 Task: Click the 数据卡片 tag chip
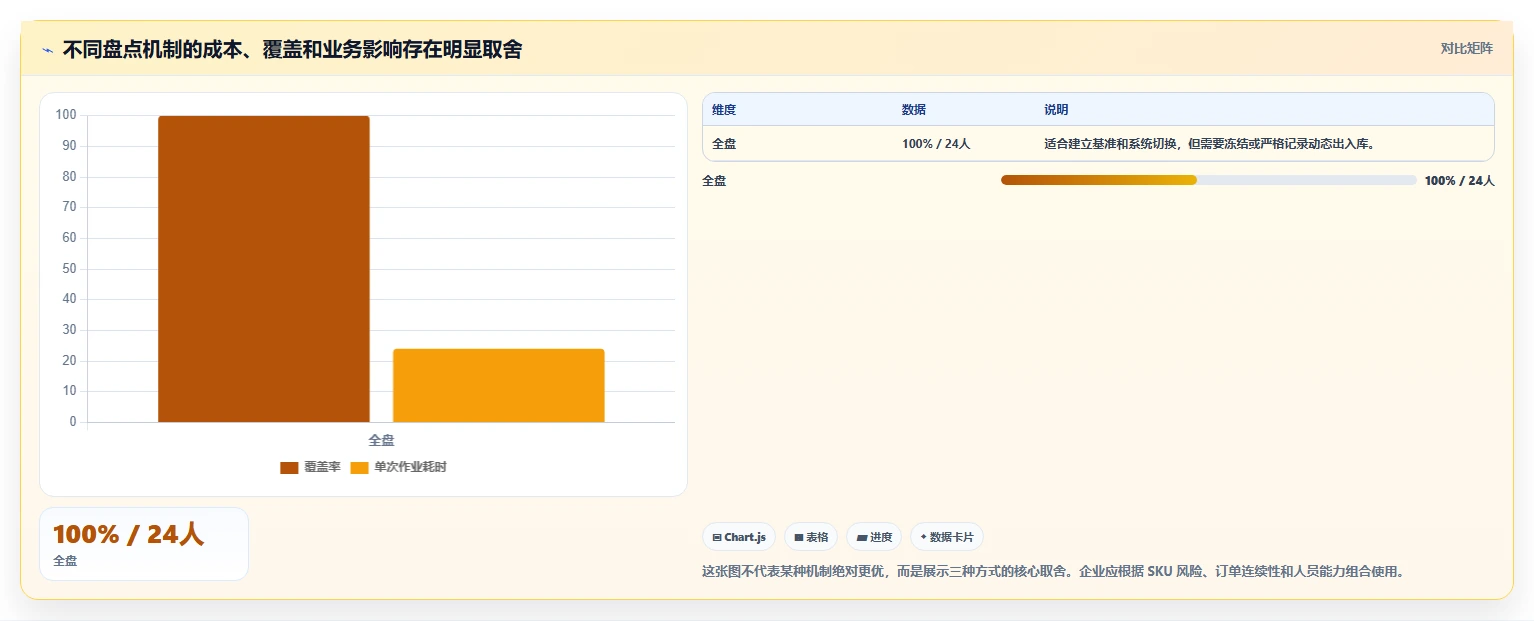(947, 537)
